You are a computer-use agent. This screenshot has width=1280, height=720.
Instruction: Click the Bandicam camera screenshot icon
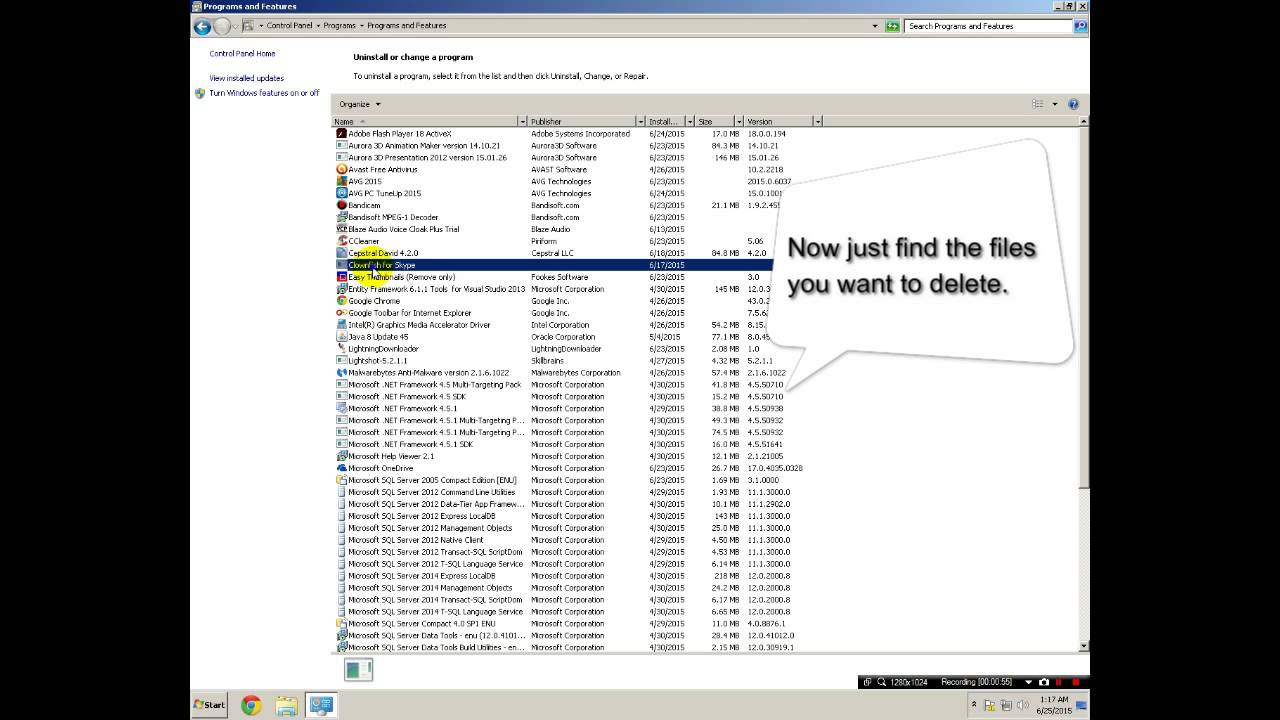[x=1044, y=682]
